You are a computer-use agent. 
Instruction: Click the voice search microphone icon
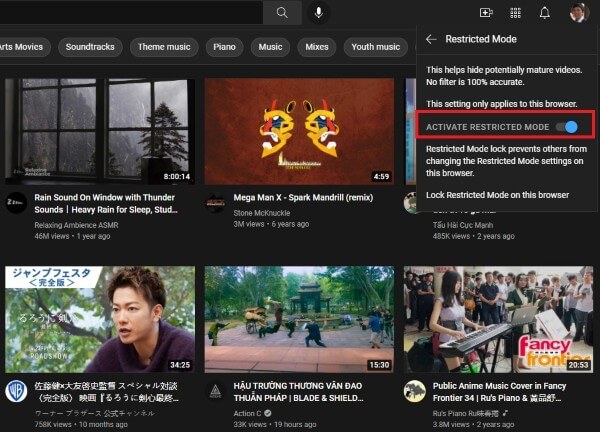(319, 13)
